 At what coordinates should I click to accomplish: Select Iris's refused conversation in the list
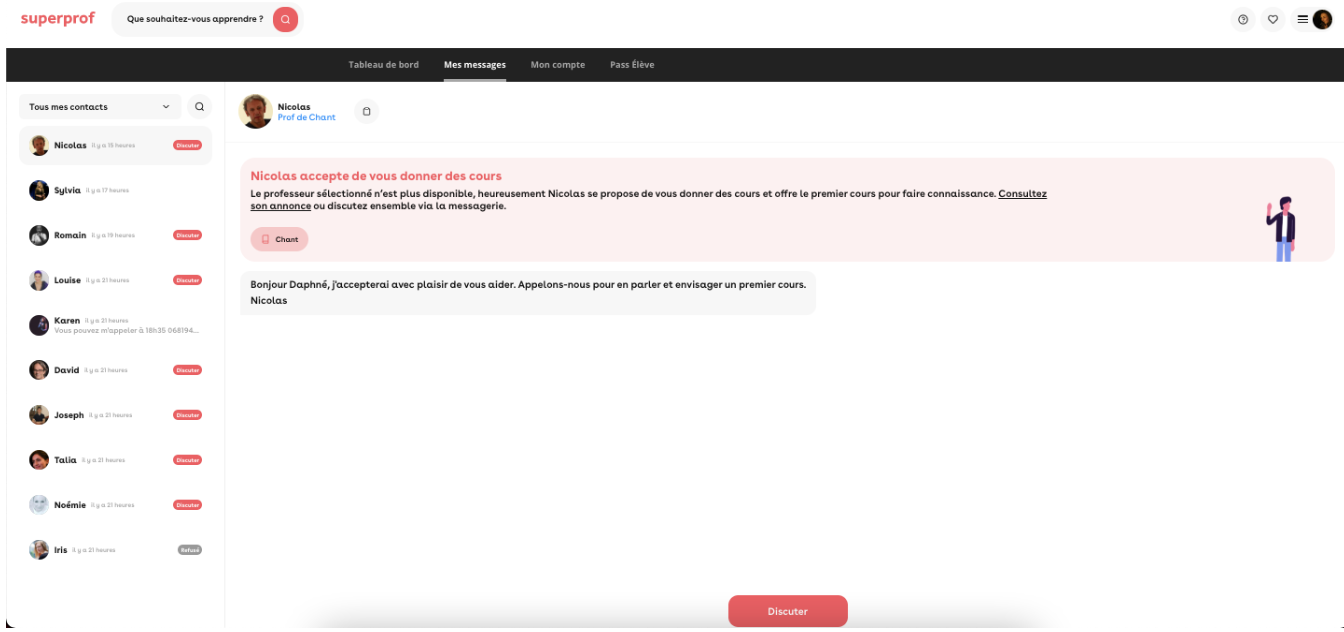click(x=115, y=550)
